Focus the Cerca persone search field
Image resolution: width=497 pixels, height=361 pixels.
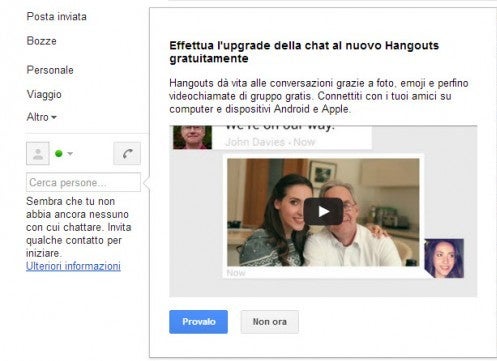point(83,182)
